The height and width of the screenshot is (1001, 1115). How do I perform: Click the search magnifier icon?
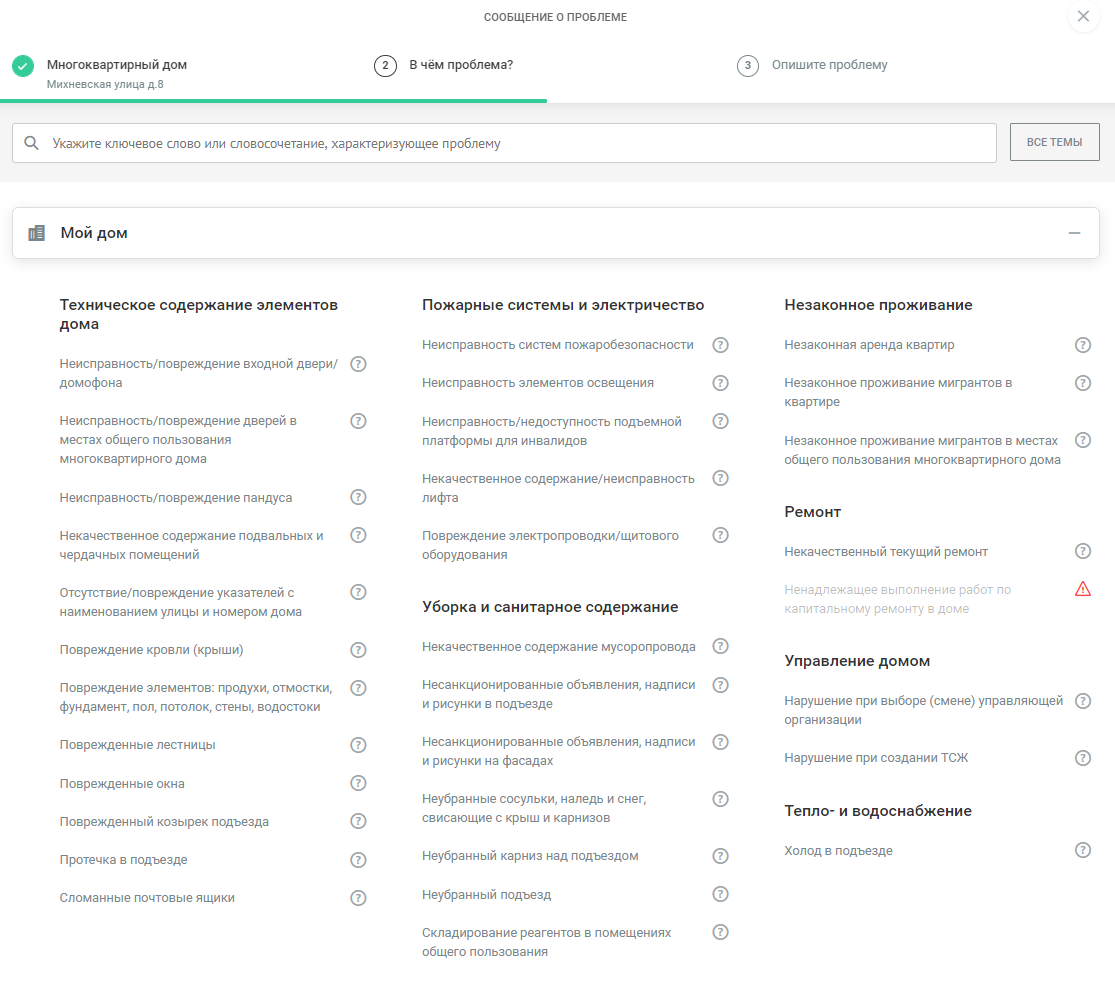click(32, 143)
